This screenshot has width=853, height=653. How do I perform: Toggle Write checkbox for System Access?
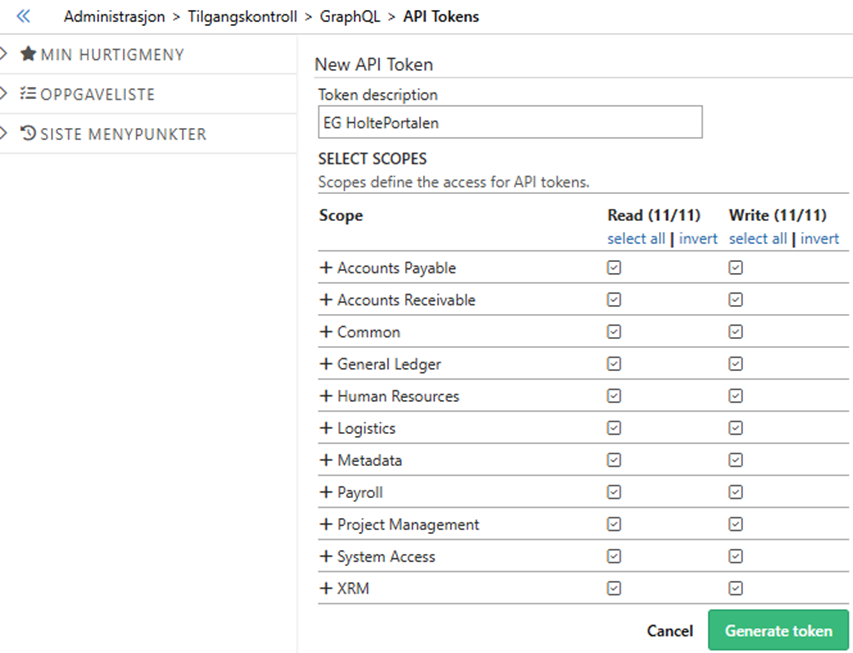[736, 556]
